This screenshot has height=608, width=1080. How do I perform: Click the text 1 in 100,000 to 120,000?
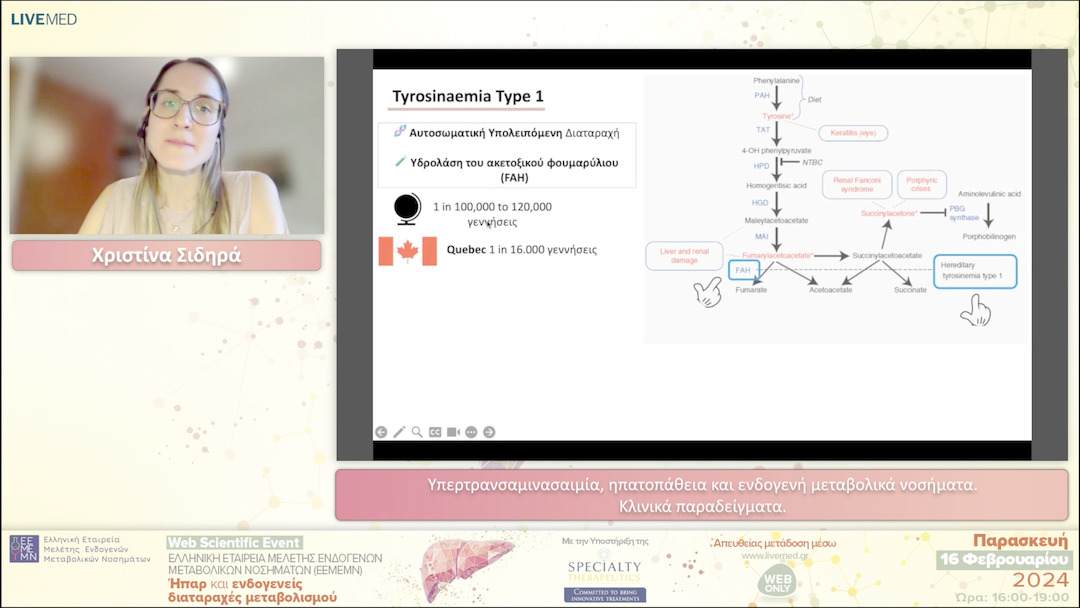click(492, 207)
